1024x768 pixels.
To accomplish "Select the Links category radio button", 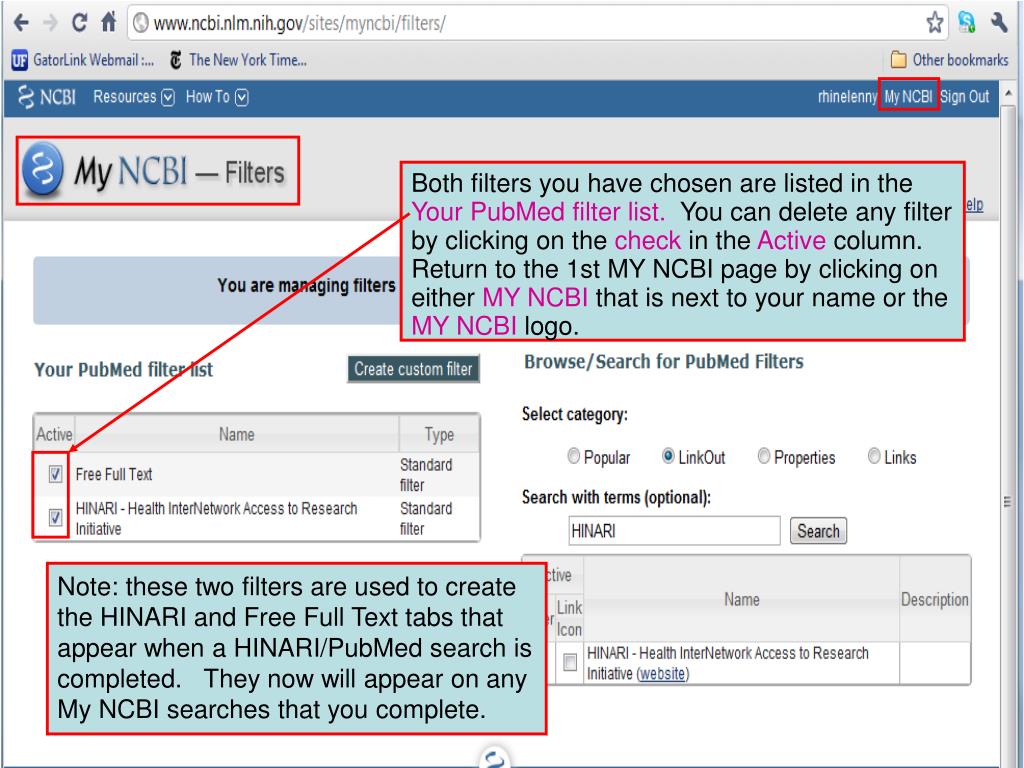I will coord(874,456).
